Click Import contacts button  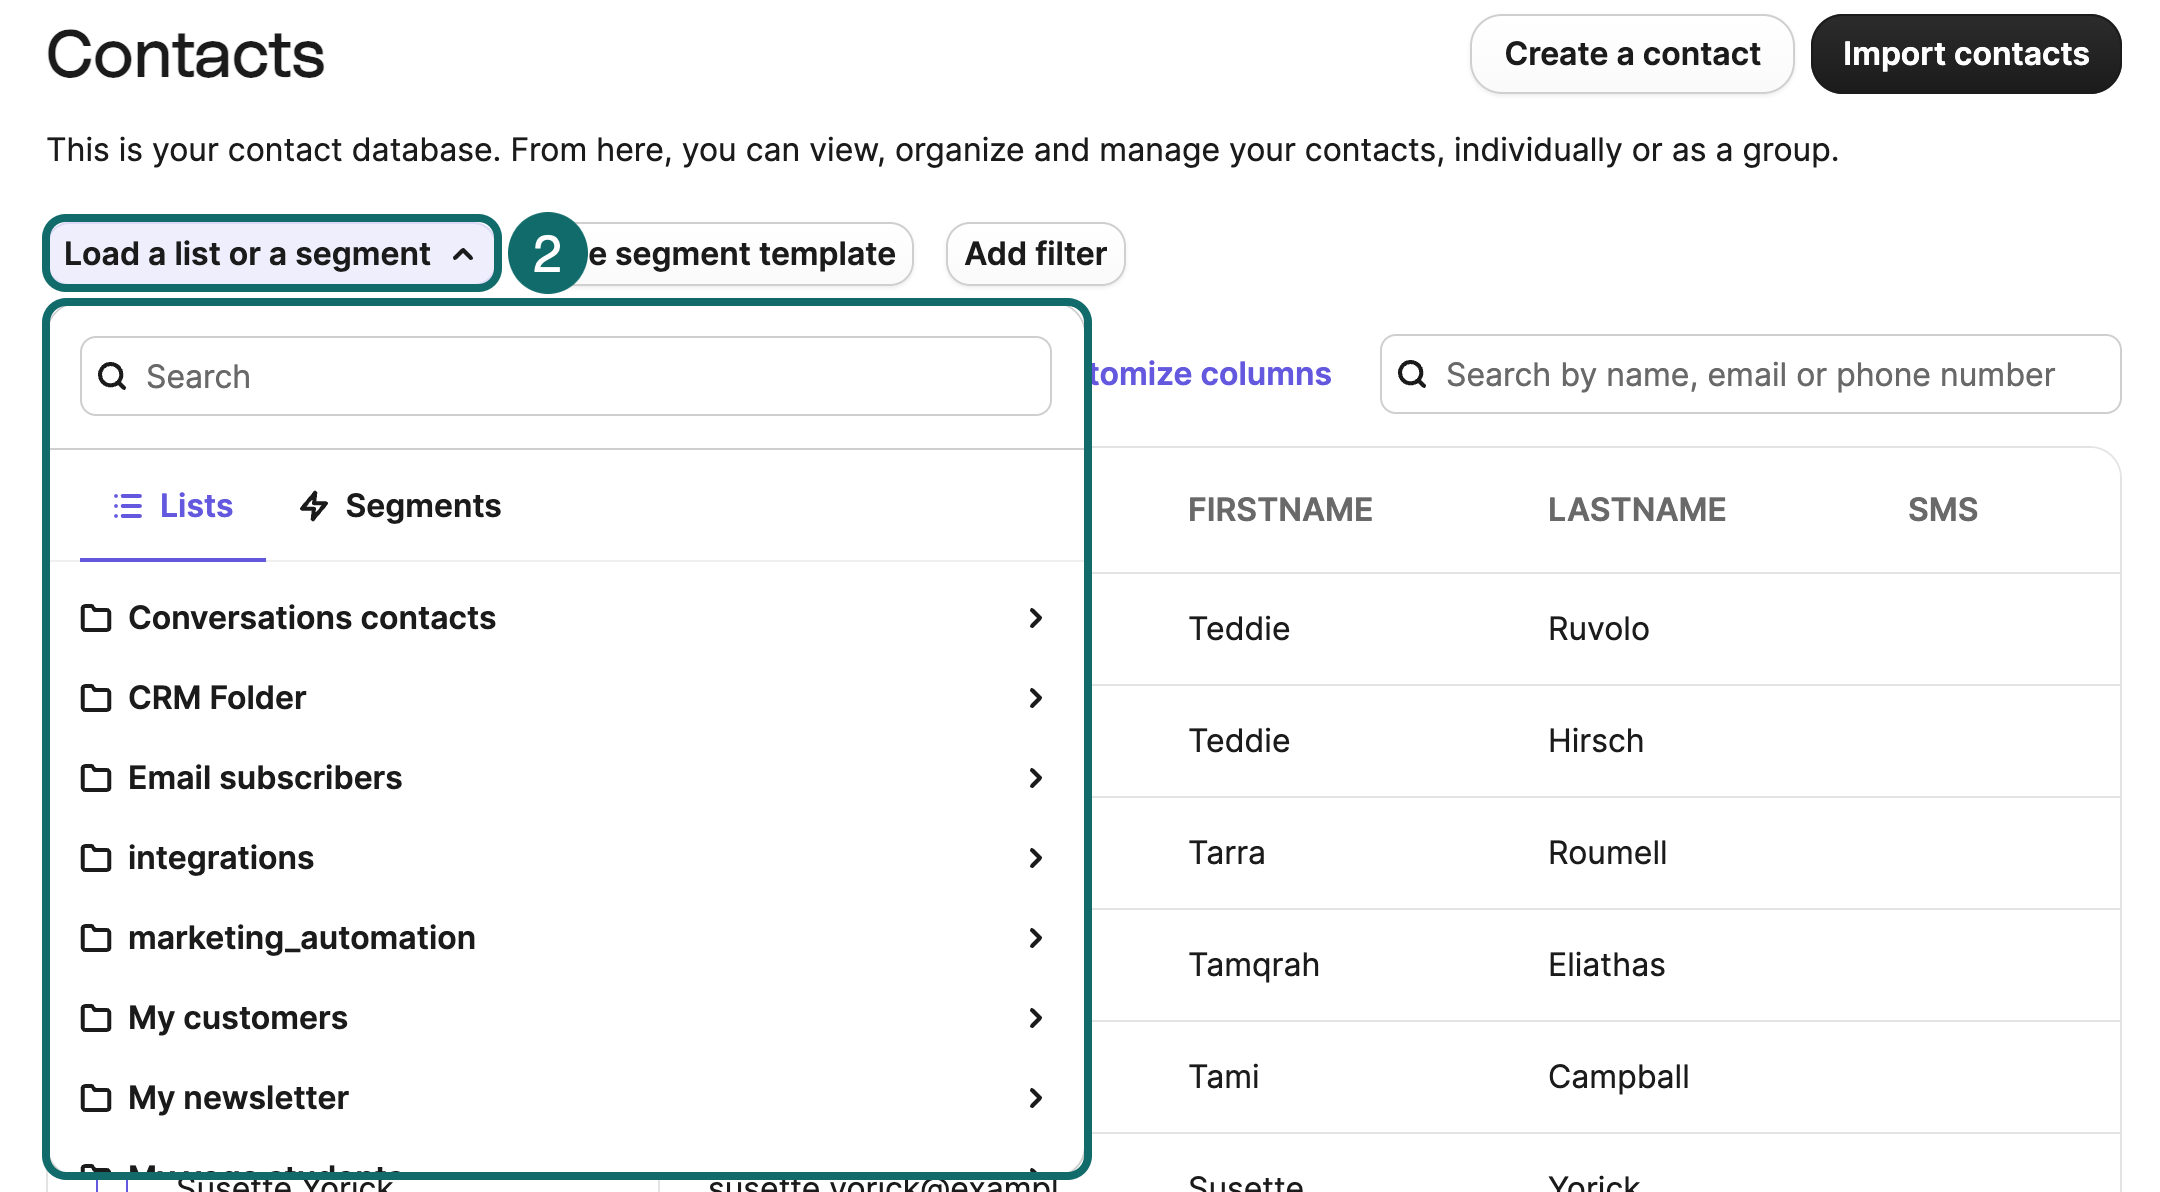pyautogui.click(x=1965, y=54)
